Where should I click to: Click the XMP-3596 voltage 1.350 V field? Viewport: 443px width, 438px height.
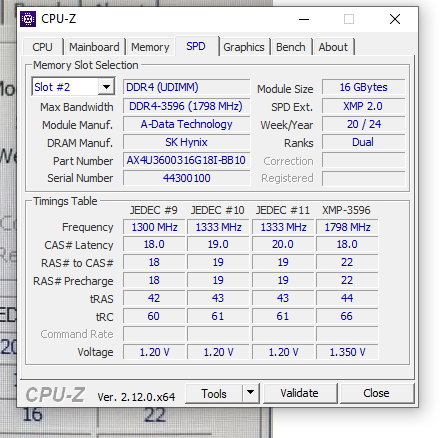click(347, 352)
